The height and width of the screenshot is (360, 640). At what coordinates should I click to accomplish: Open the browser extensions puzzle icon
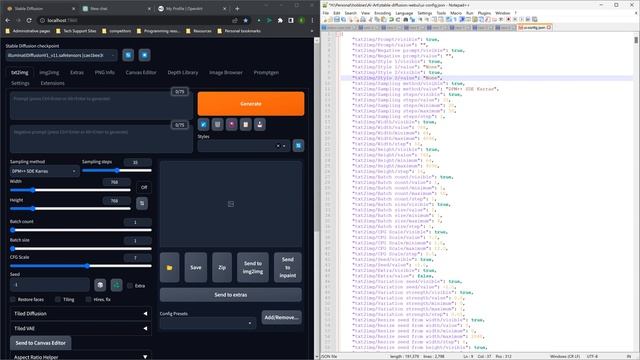point(280,20)
